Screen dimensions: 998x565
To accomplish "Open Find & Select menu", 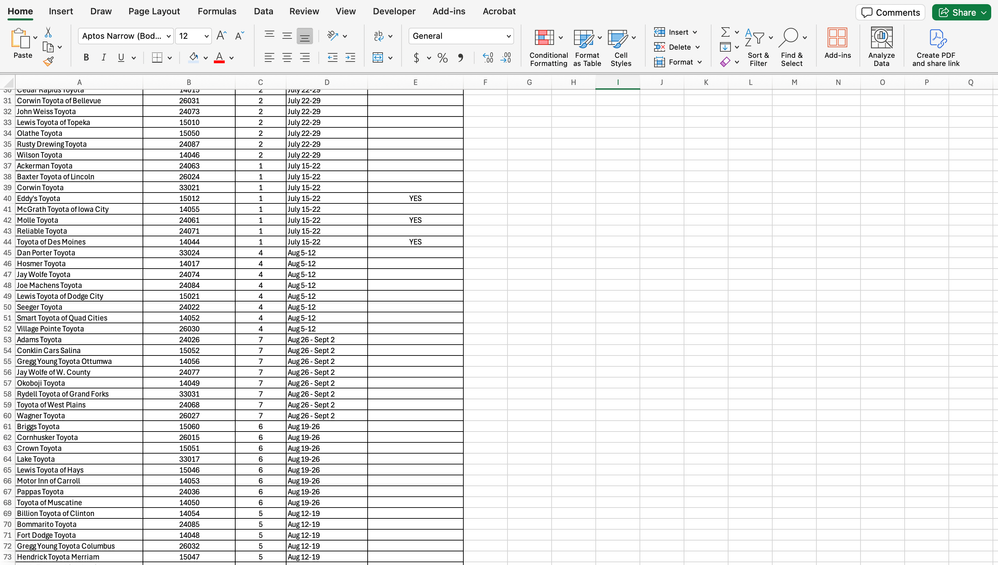I will click(x=792, y=47).
